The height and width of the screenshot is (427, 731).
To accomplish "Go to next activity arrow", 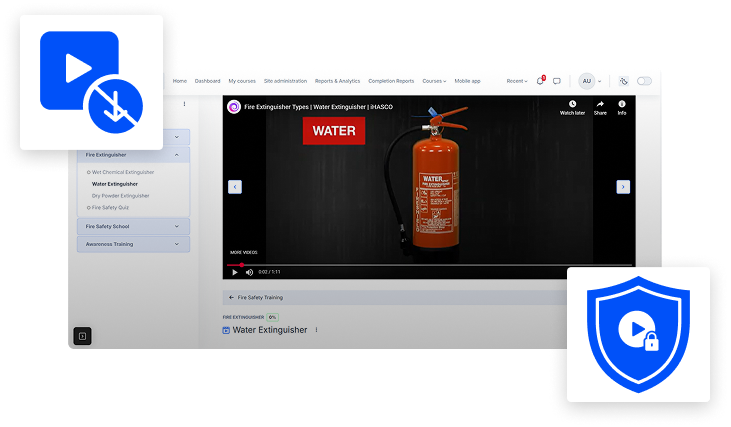I will pyautogui.click(x=623, y=187).
